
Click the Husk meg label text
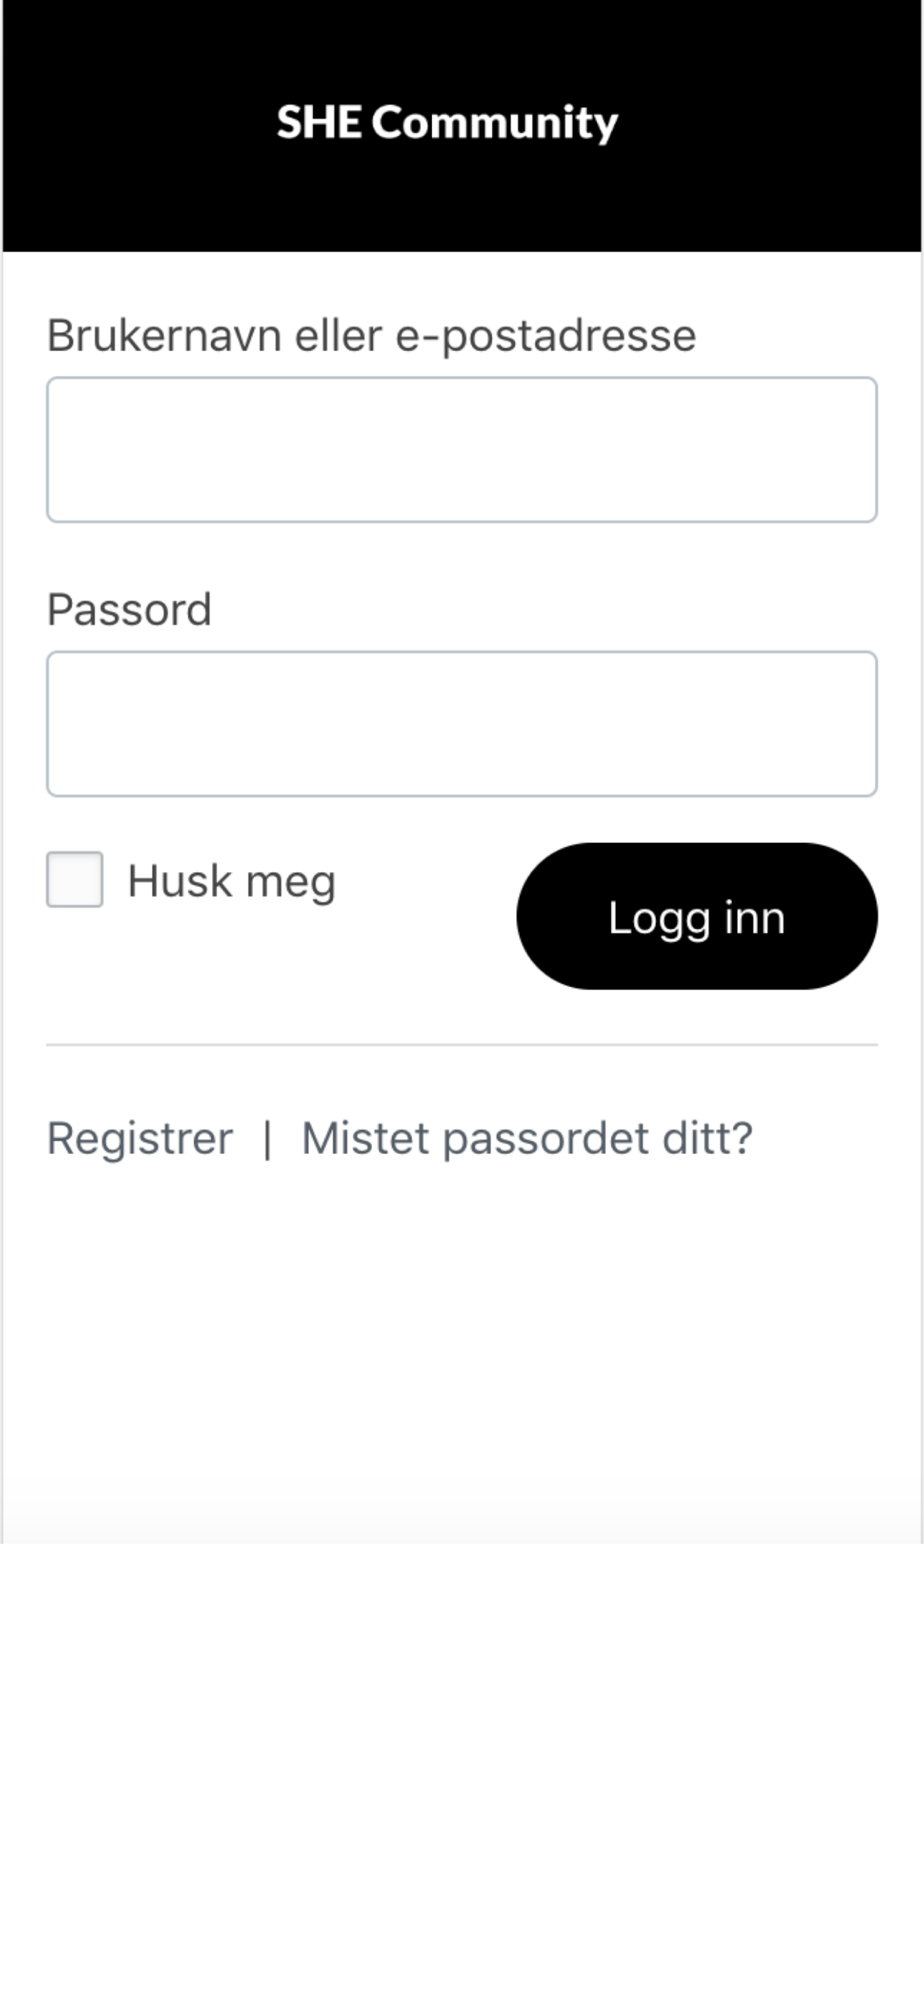231,882
